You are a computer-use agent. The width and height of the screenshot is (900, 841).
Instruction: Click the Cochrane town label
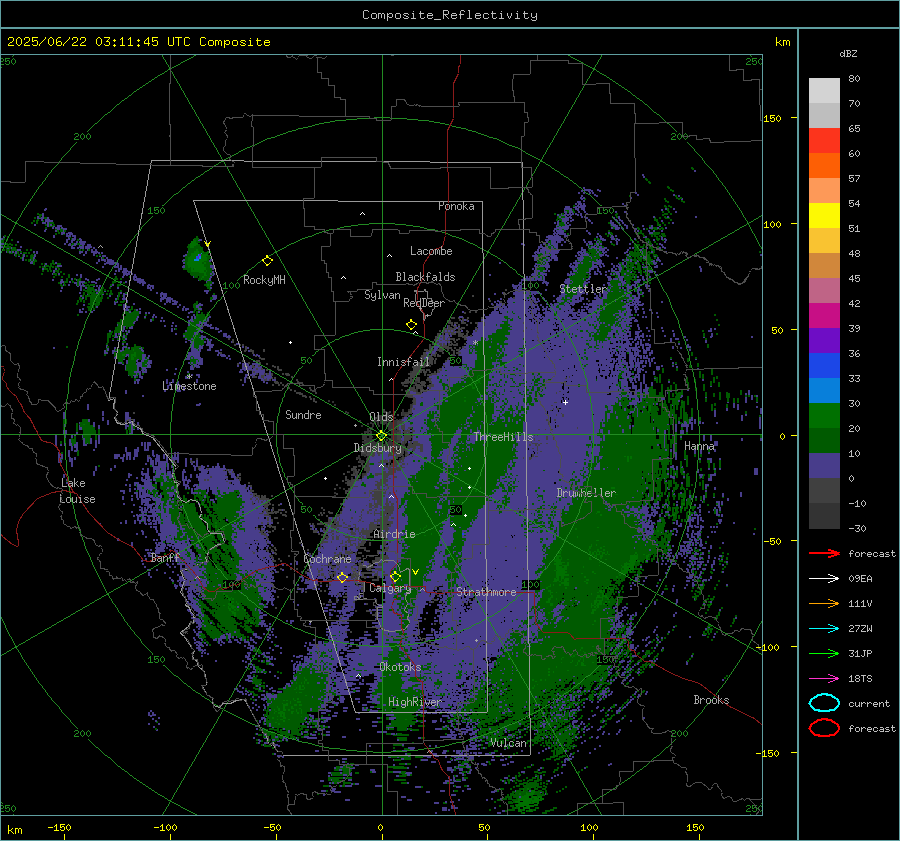[x=327, y=559]
